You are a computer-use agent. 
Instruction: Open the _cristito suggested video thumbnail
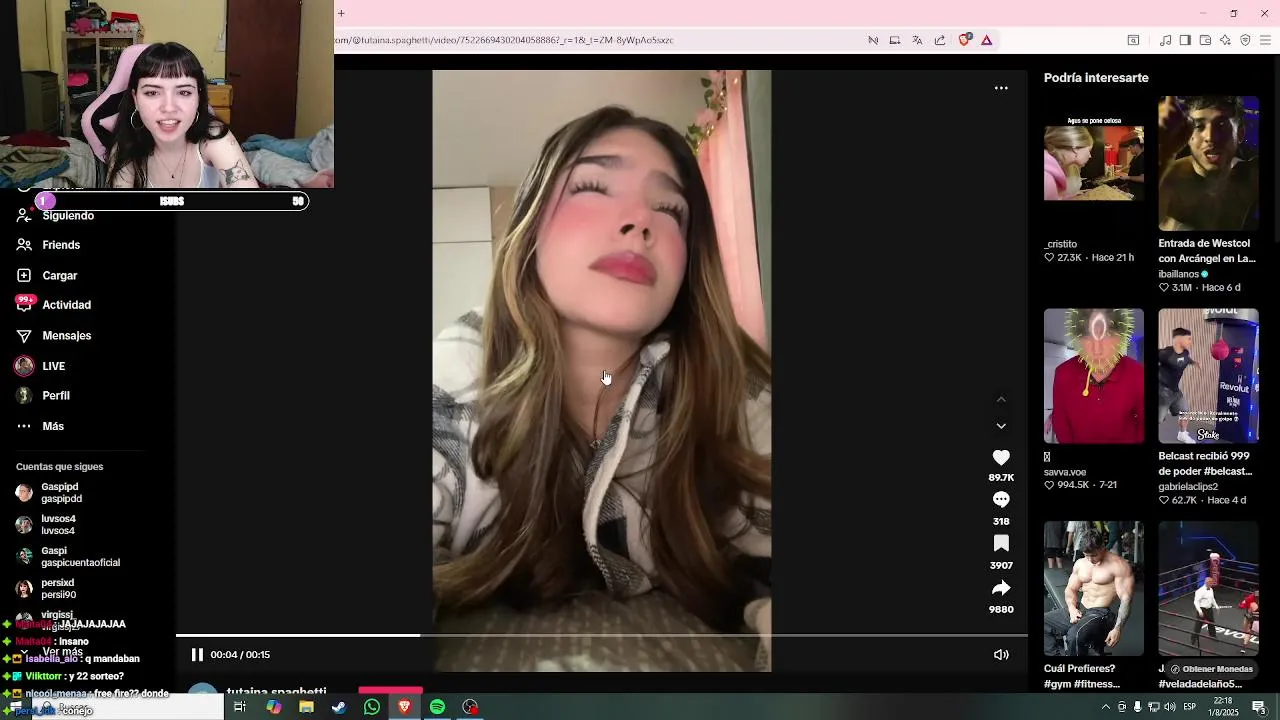coord(1094,163)
